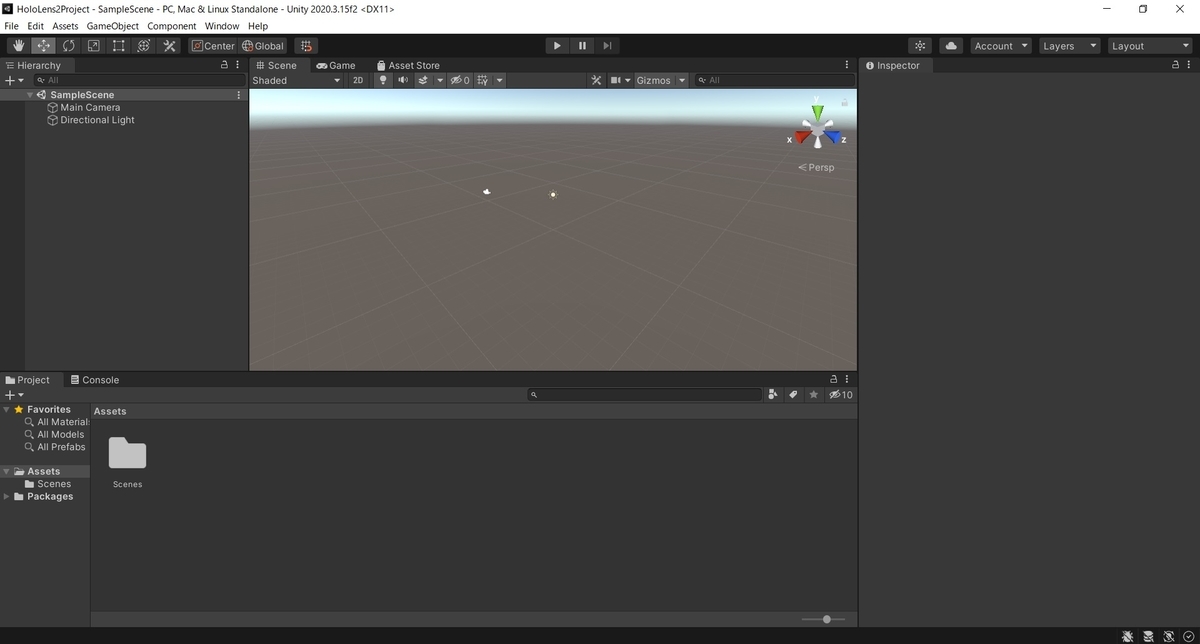Screen dimensions: 1200x644
Task: Click the Play button
Action: coord(557,46)
